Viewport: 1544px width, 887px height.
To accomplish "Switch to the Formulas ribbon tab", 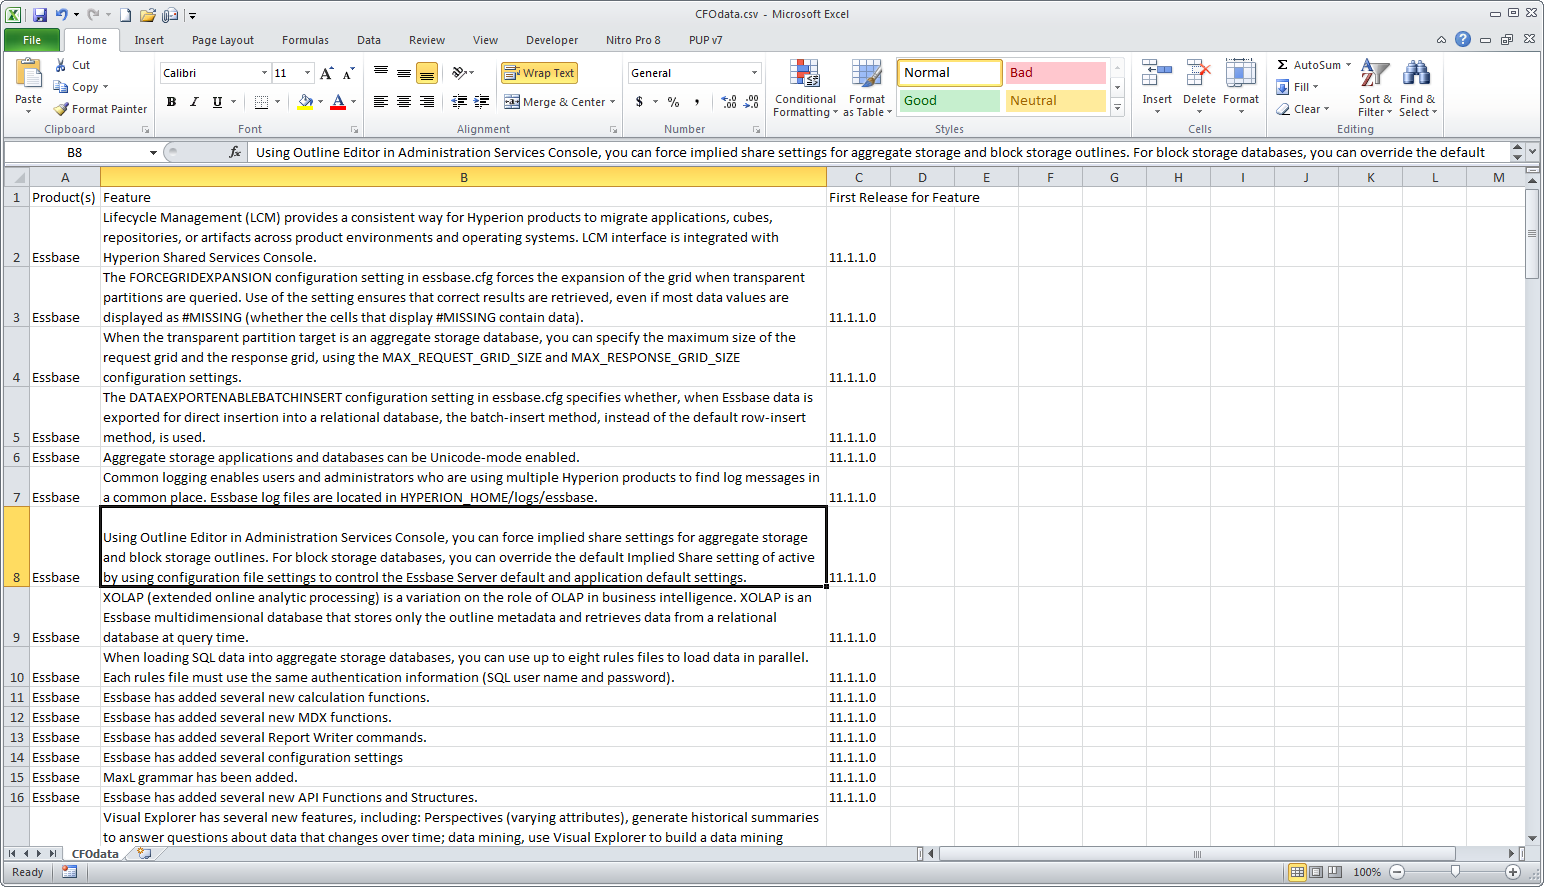I will point(305,40).
